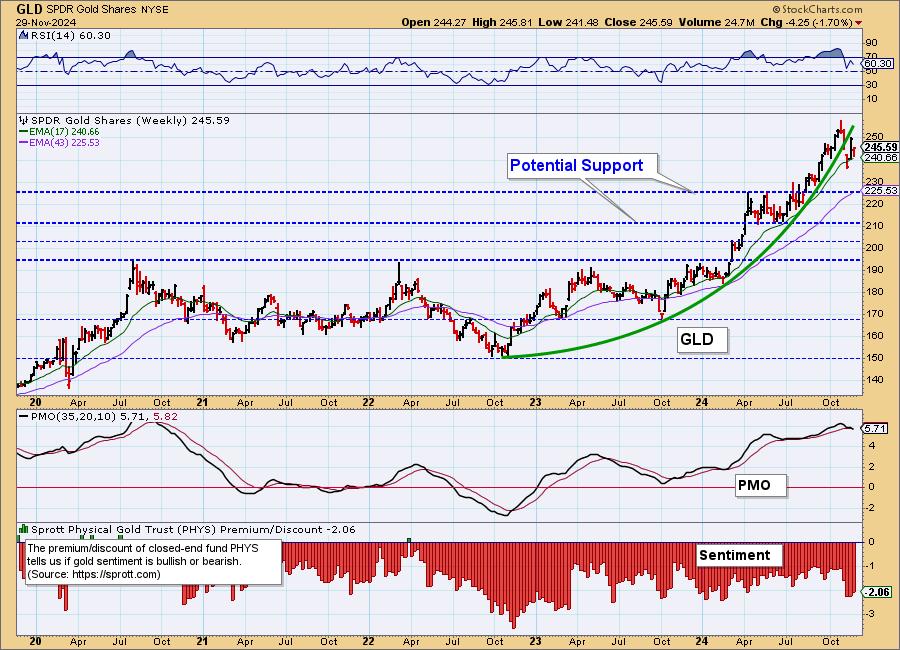Viewport: 900px width, 650px height.
Task: Click the SPDR Gold Shares candlestick legend icon
Action: coord(24,121)
